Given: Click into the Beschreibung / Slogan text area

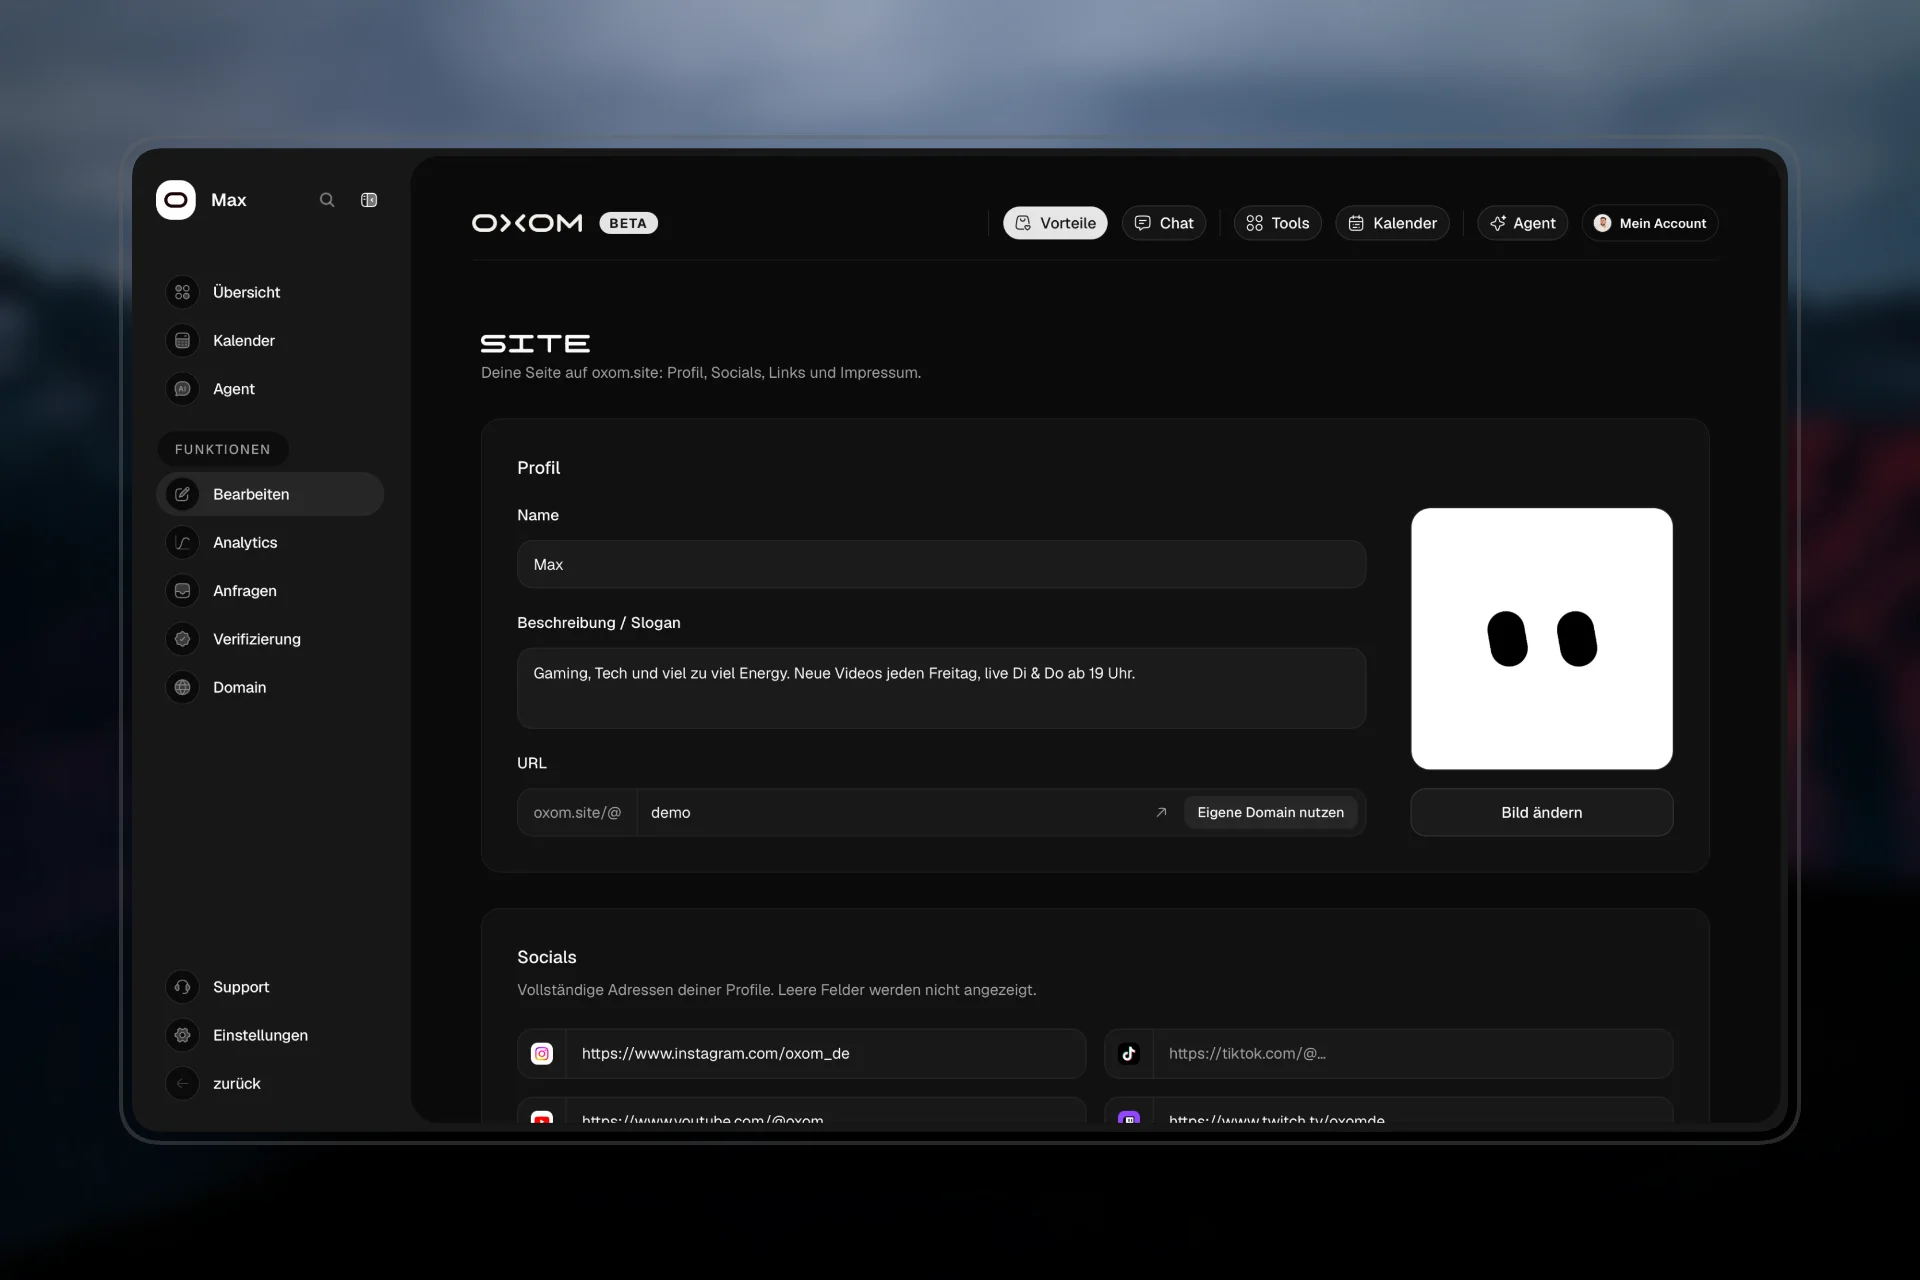Looking at the screenshot, I should pyautogui.click(x=941, y=688).
